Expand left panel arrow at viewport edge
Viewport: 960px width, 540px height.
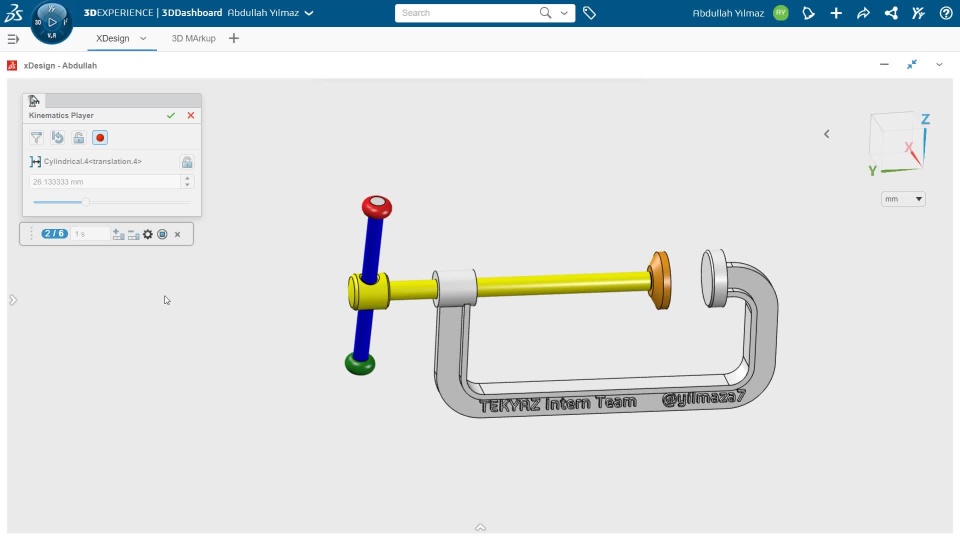tap(13, 300)
